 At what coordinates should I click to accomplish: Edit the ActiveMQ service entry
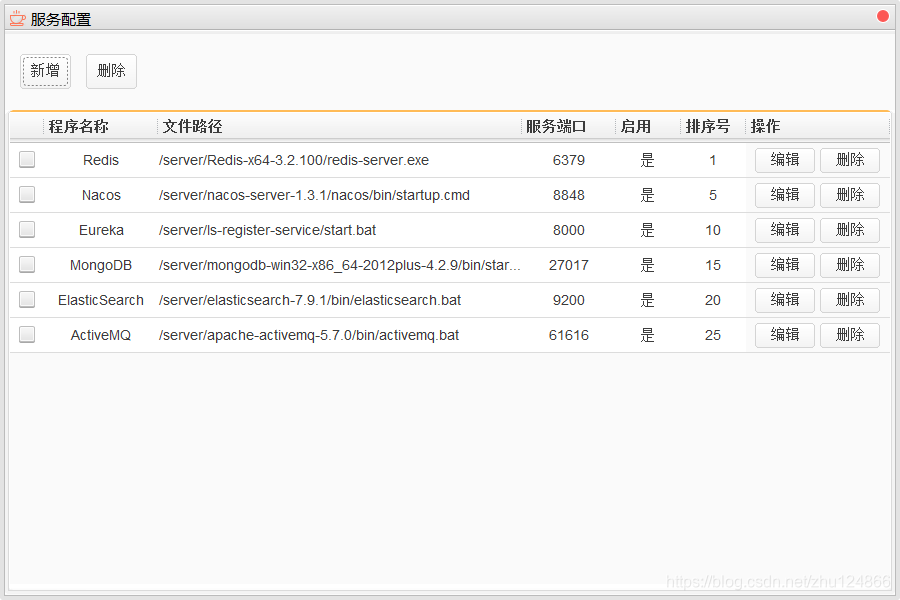(785, 335)
